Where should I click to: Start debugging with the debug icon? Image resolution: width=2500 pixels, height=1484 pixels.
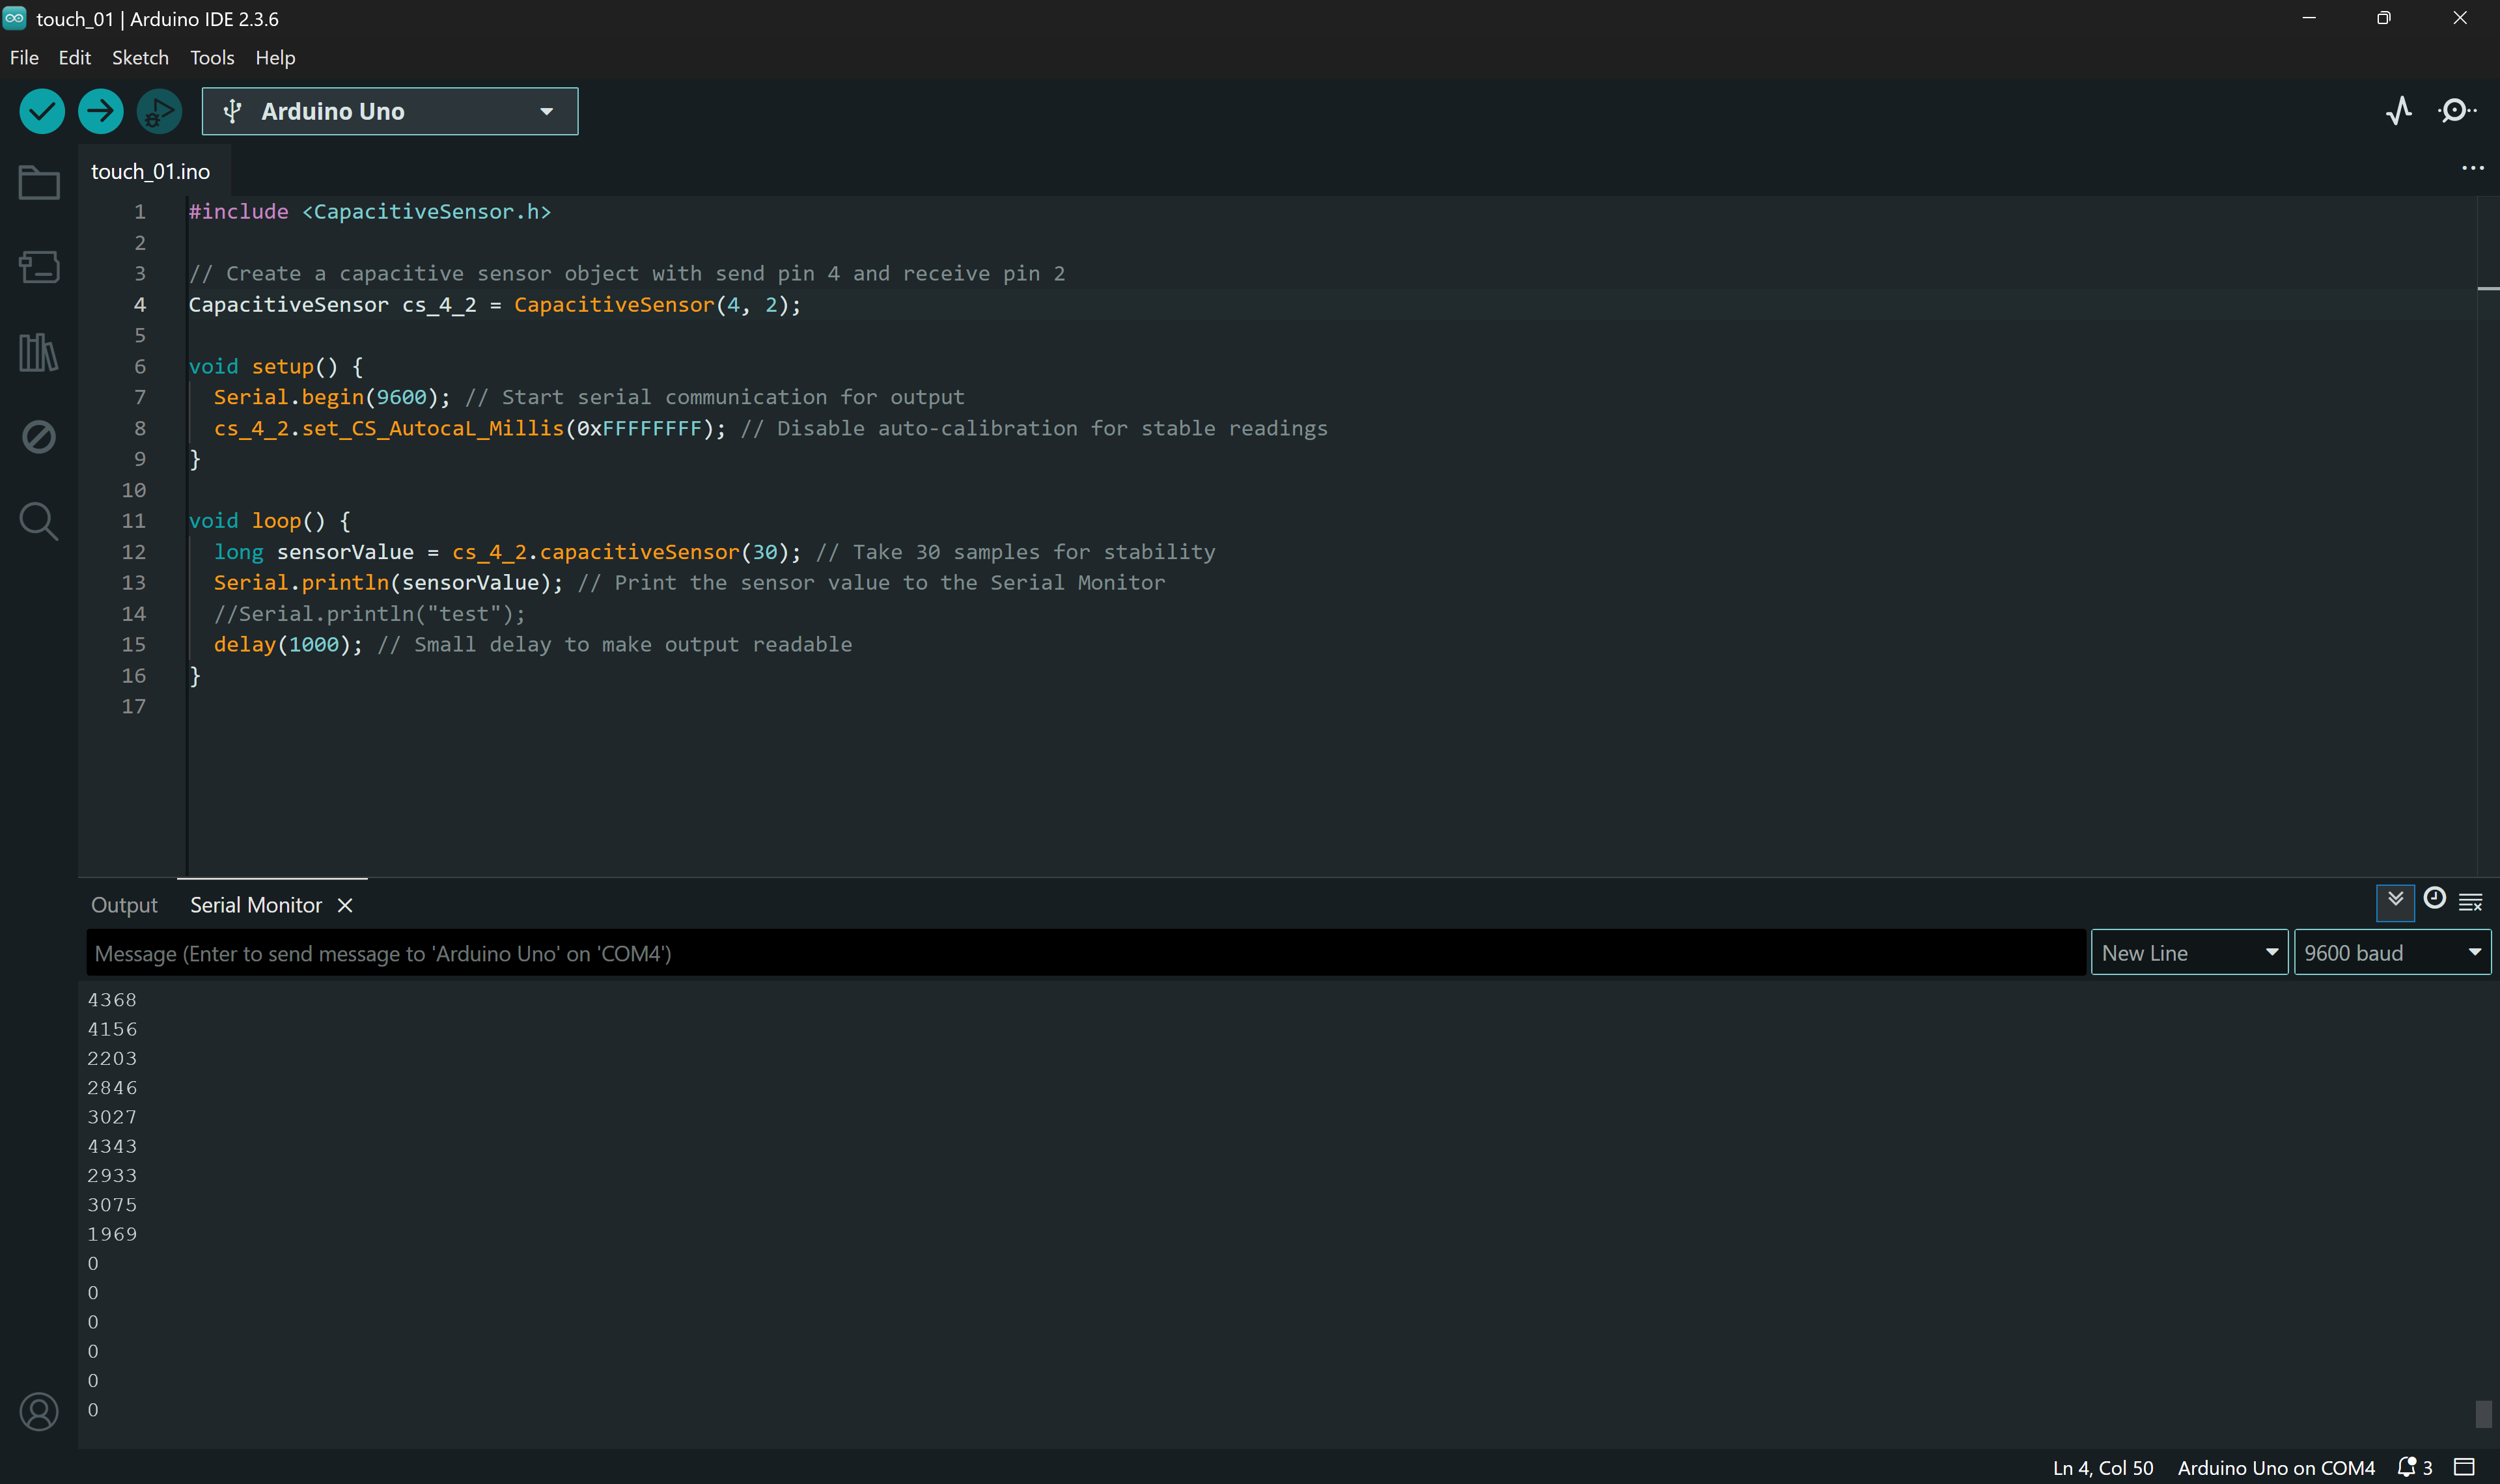point(159,111)
